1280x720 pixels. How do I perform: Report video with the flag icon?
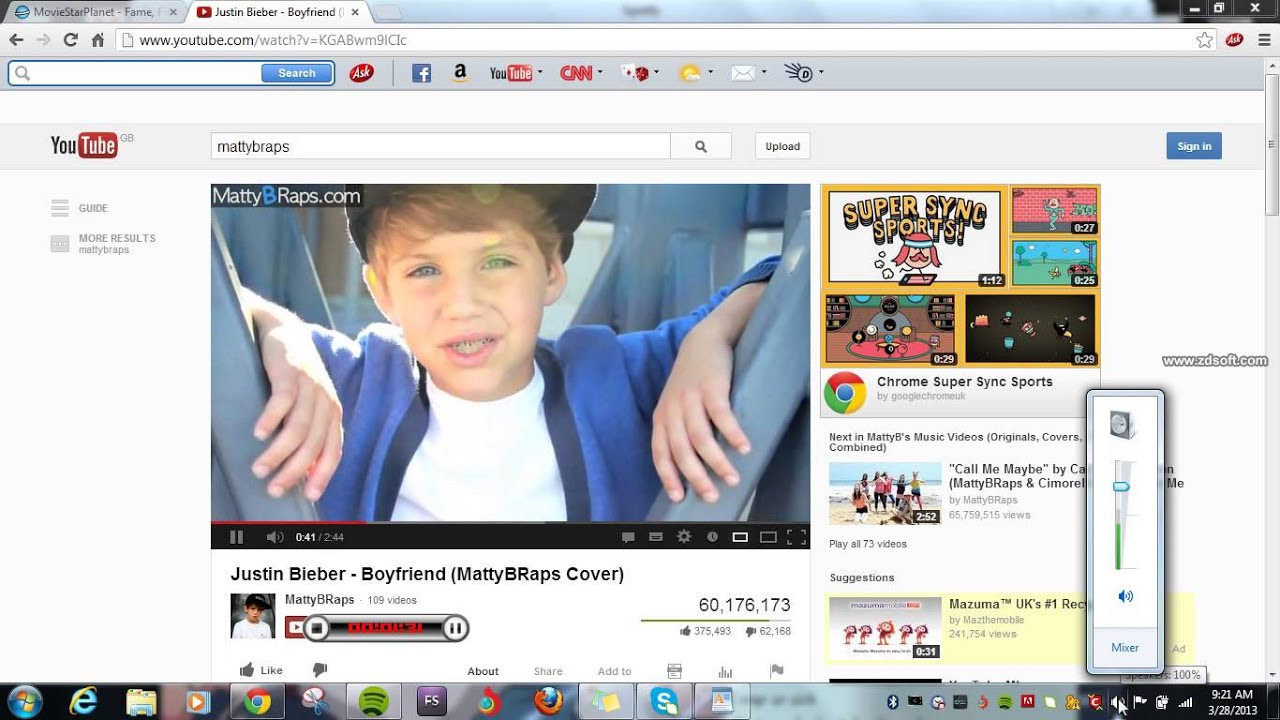(x=777, y=671)
